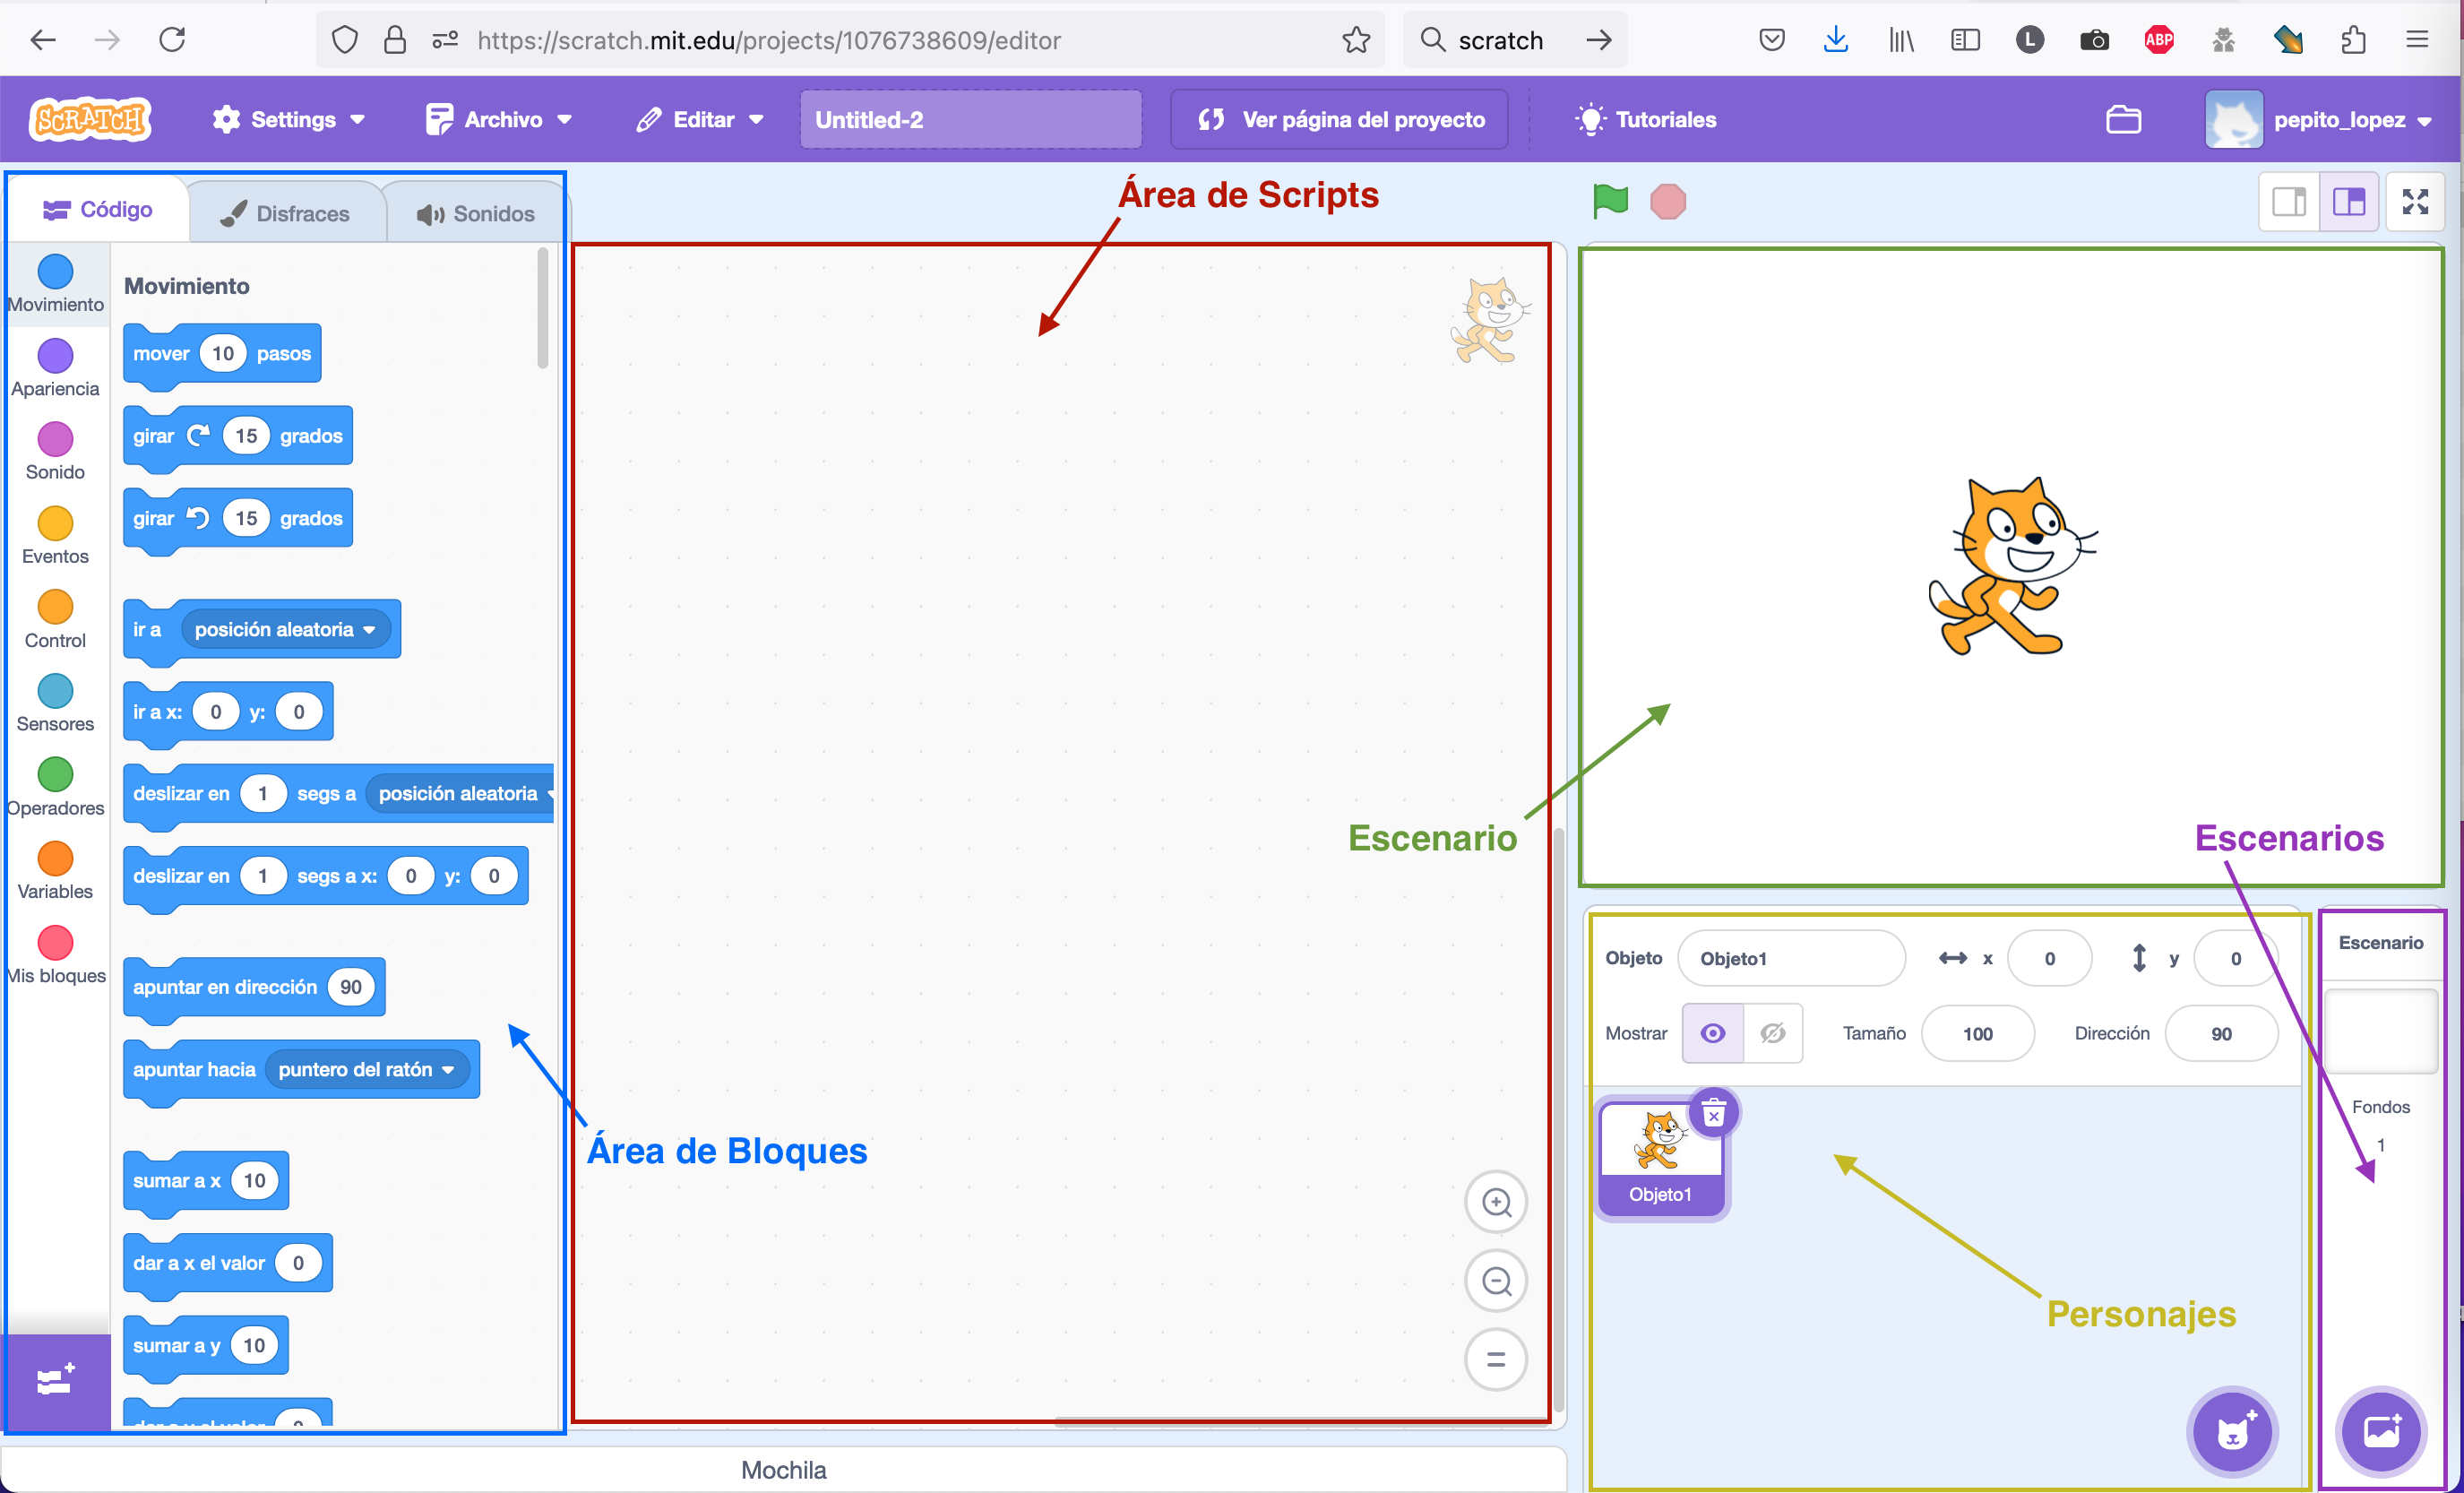Run the project with the green flag

tap(1610, 201)
